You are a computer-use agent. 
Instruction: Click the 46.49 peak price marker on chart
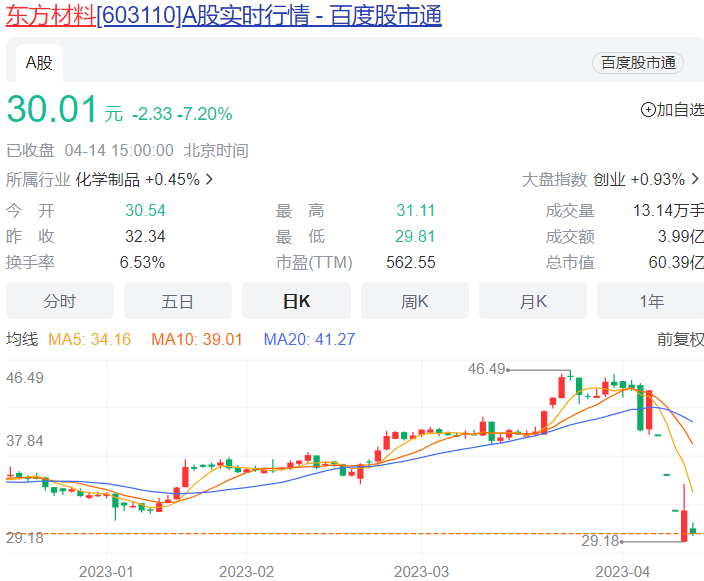click(x=487, y=369)
